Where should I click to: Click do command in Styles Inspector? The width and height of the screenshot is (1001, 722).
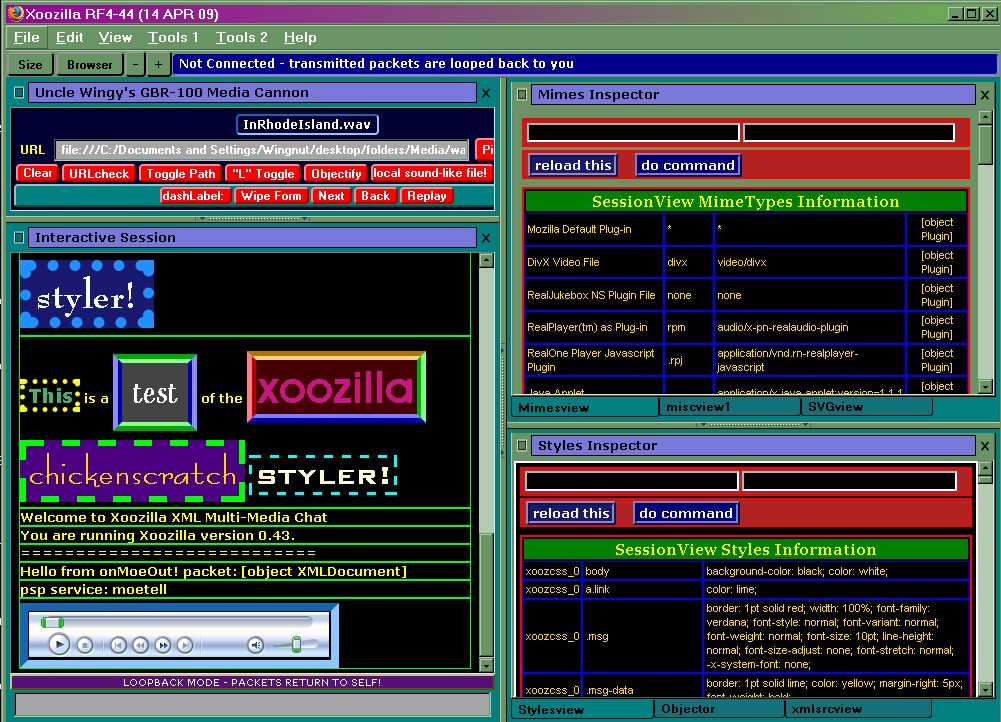click(686, 513)
